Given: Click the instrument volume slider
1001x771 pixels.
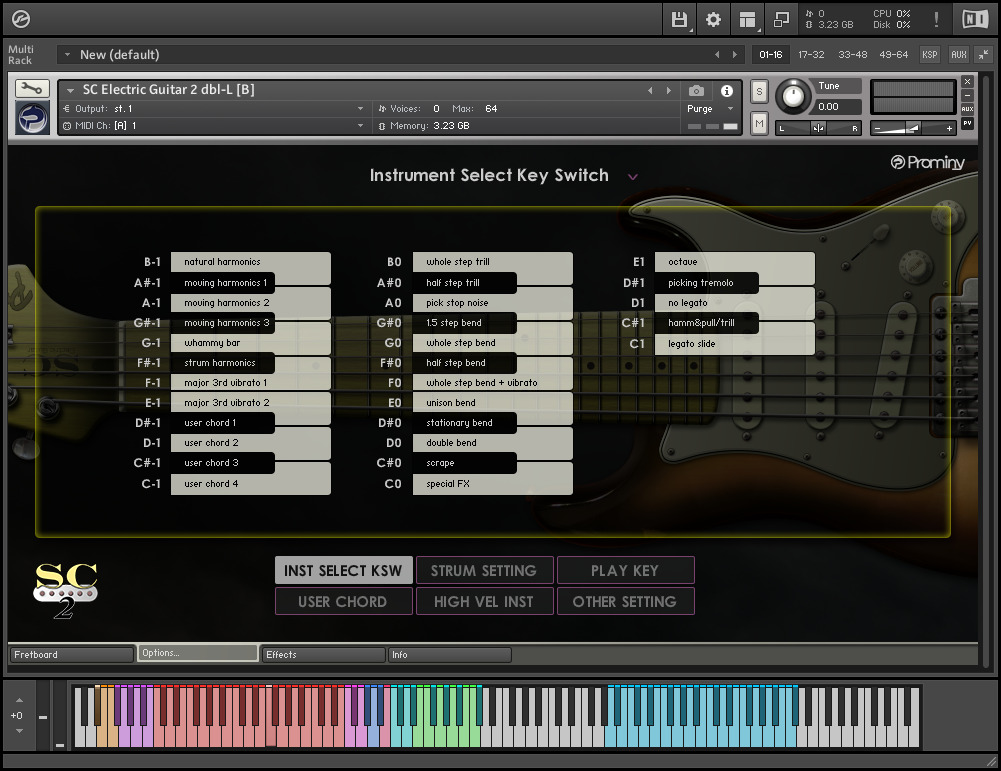Looking at the screenshot, I should 914,129.
